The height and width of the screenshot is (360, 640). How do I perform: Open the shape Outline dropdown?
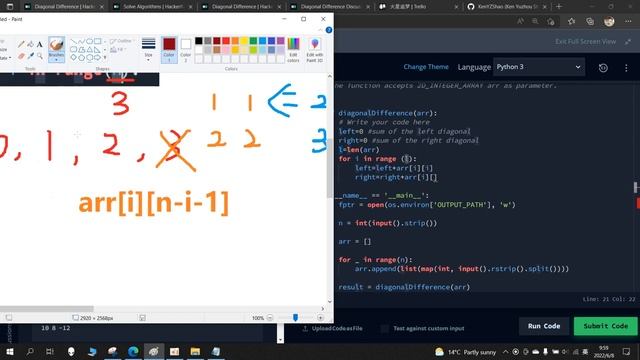click(x=121, y=41)
